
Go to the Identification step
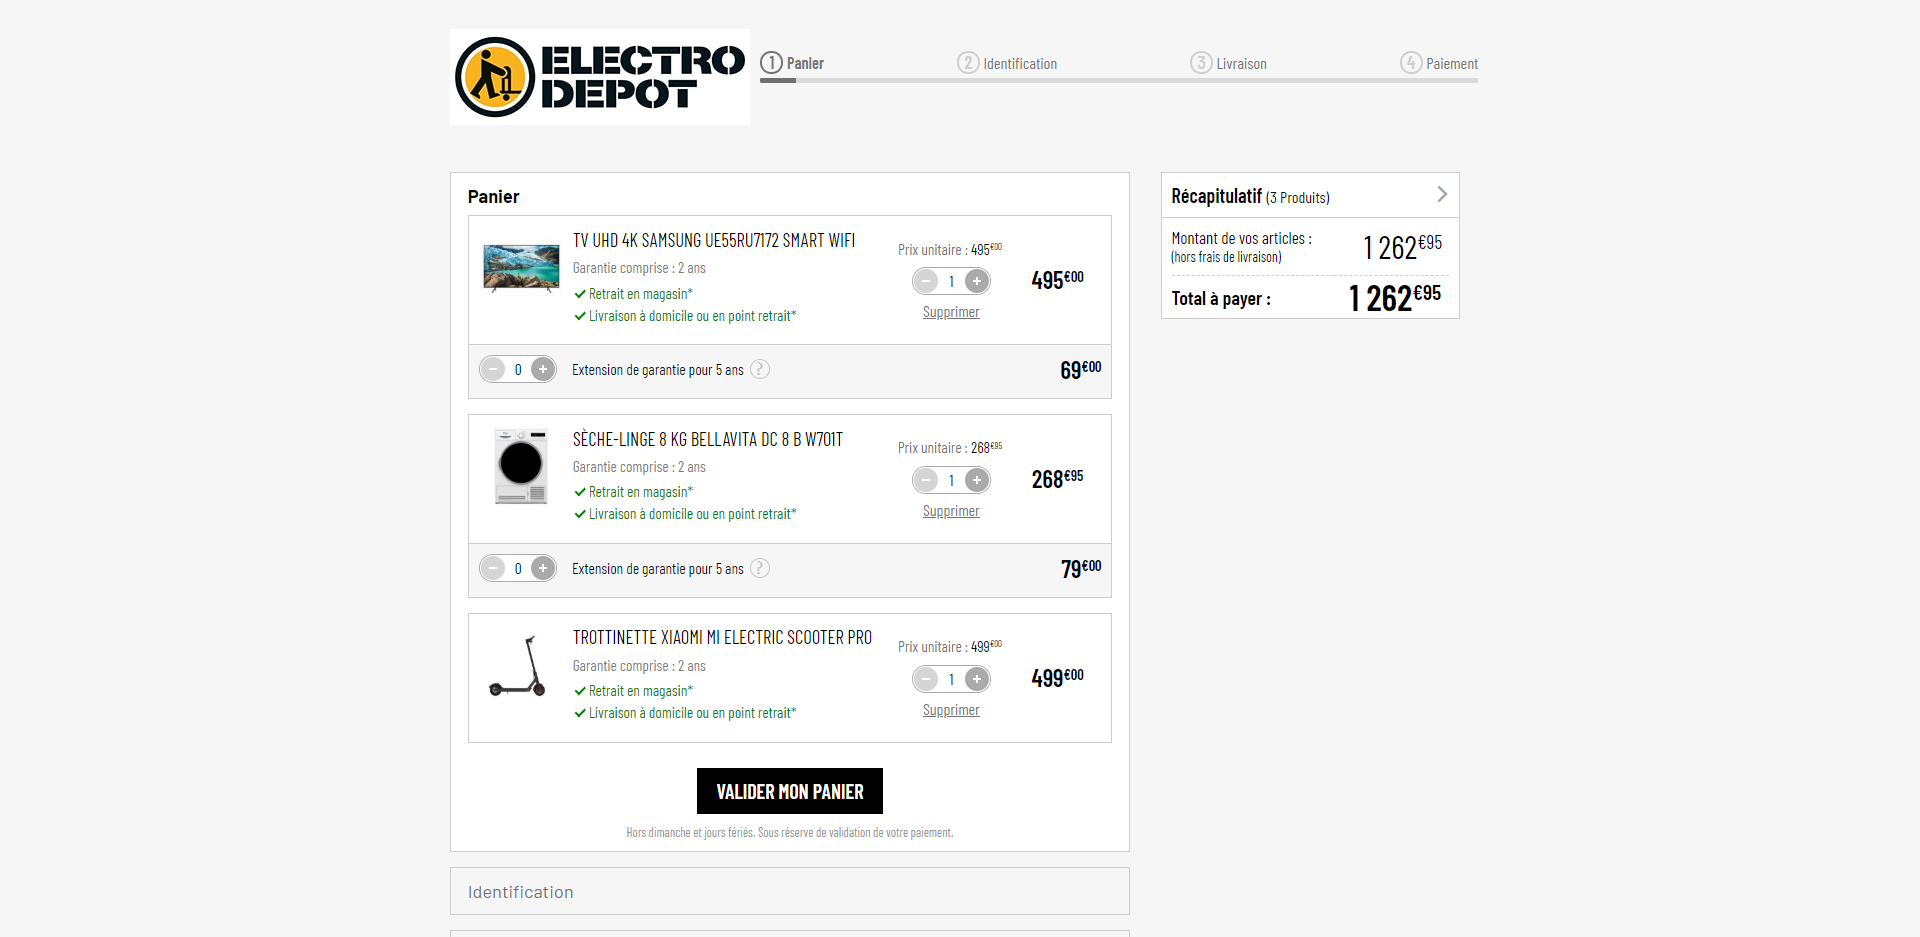click(x=1007, y=63)
